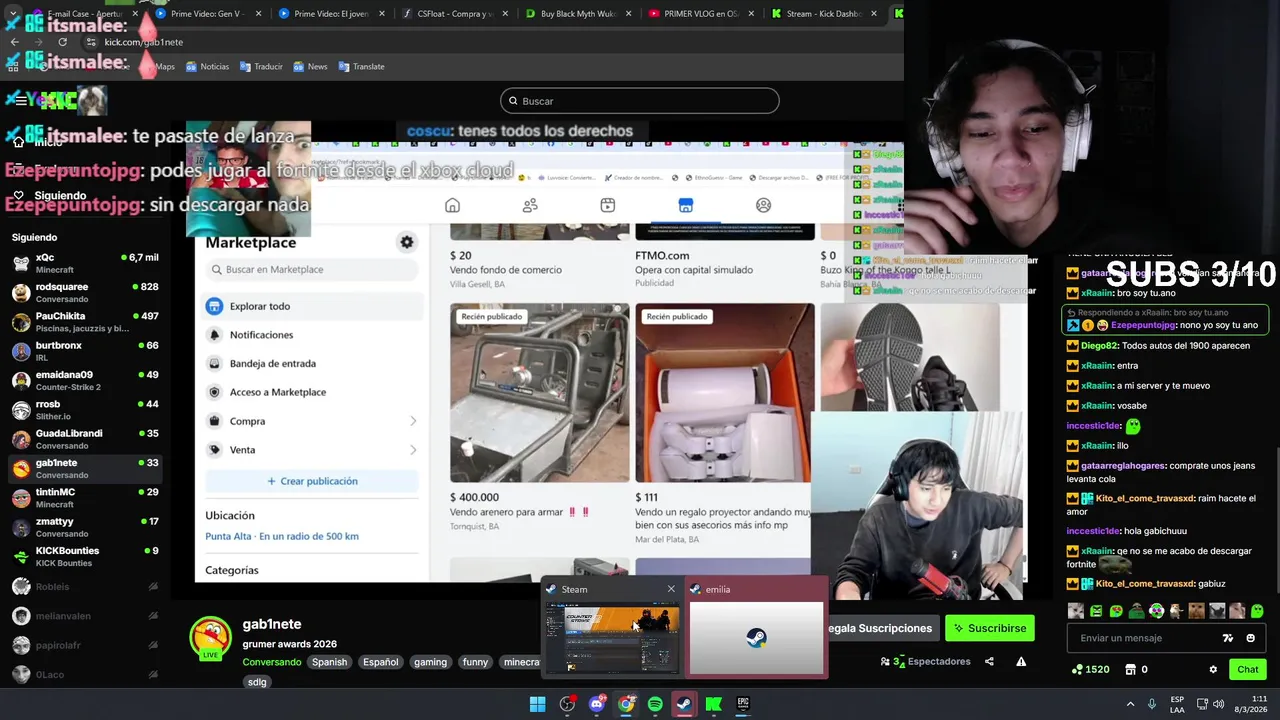Select the gaming tag
This screenshot has height=720, width=1280.
pyautogui.click(x=430, y=662)
